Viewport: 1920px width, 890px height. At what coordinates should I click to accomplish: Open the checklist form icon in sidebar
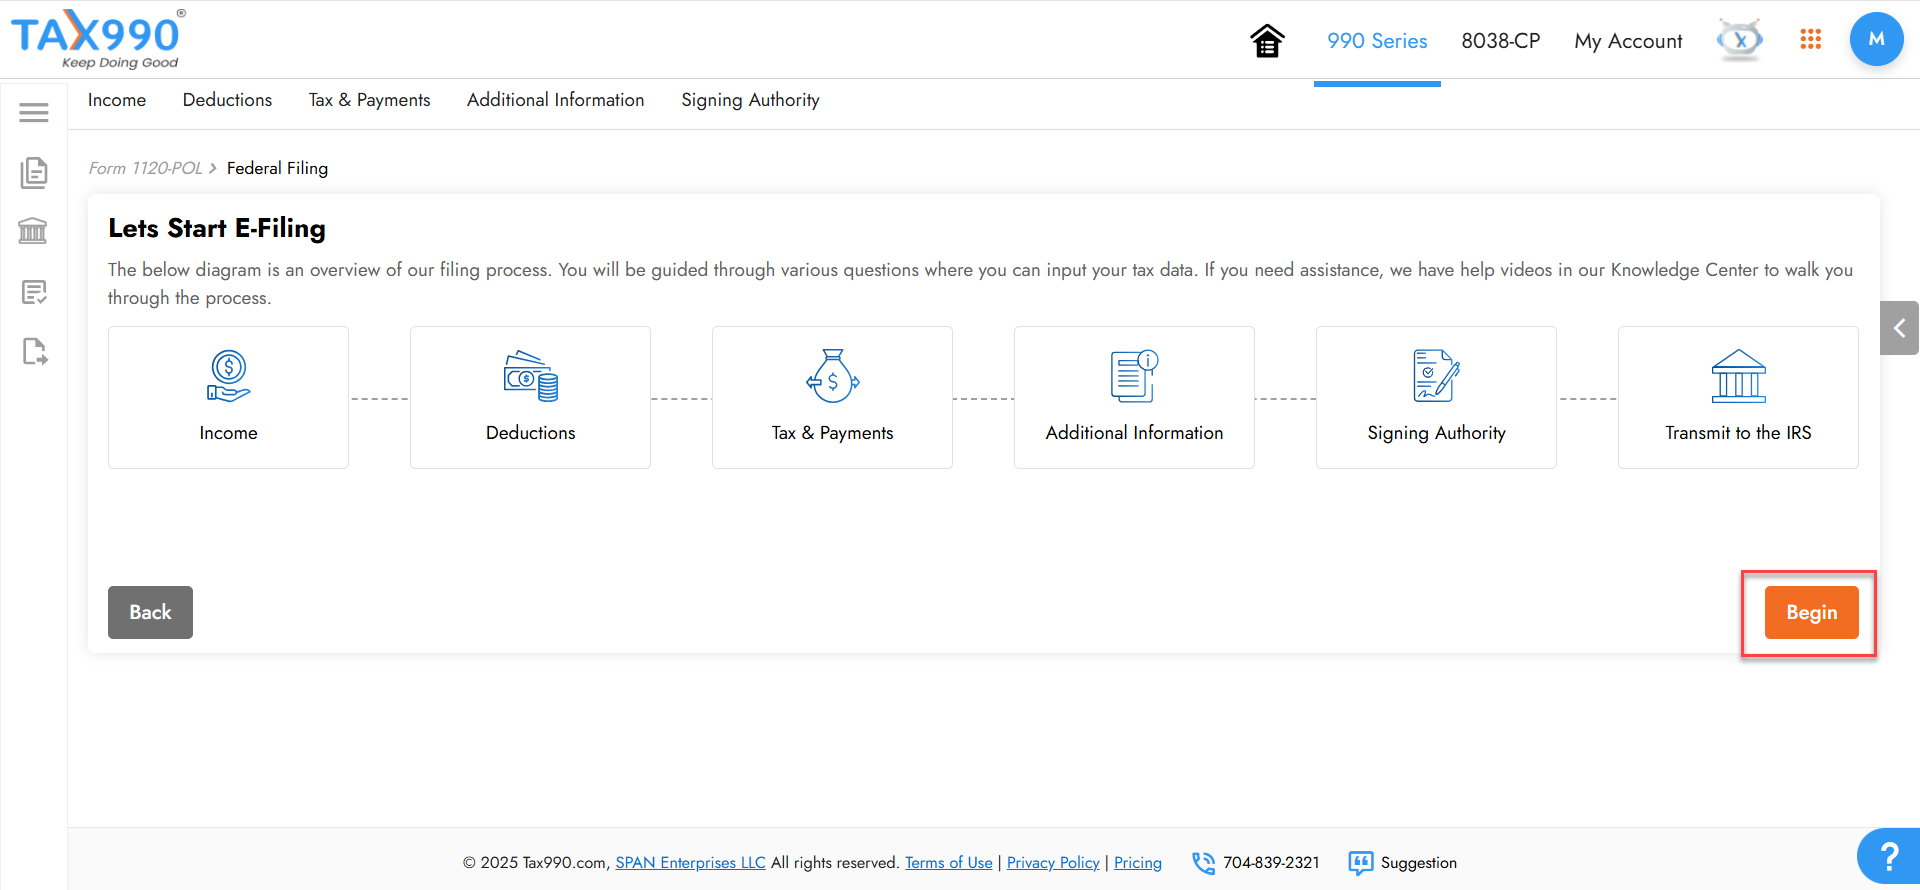pyautogui.click(x=34, y=292)
